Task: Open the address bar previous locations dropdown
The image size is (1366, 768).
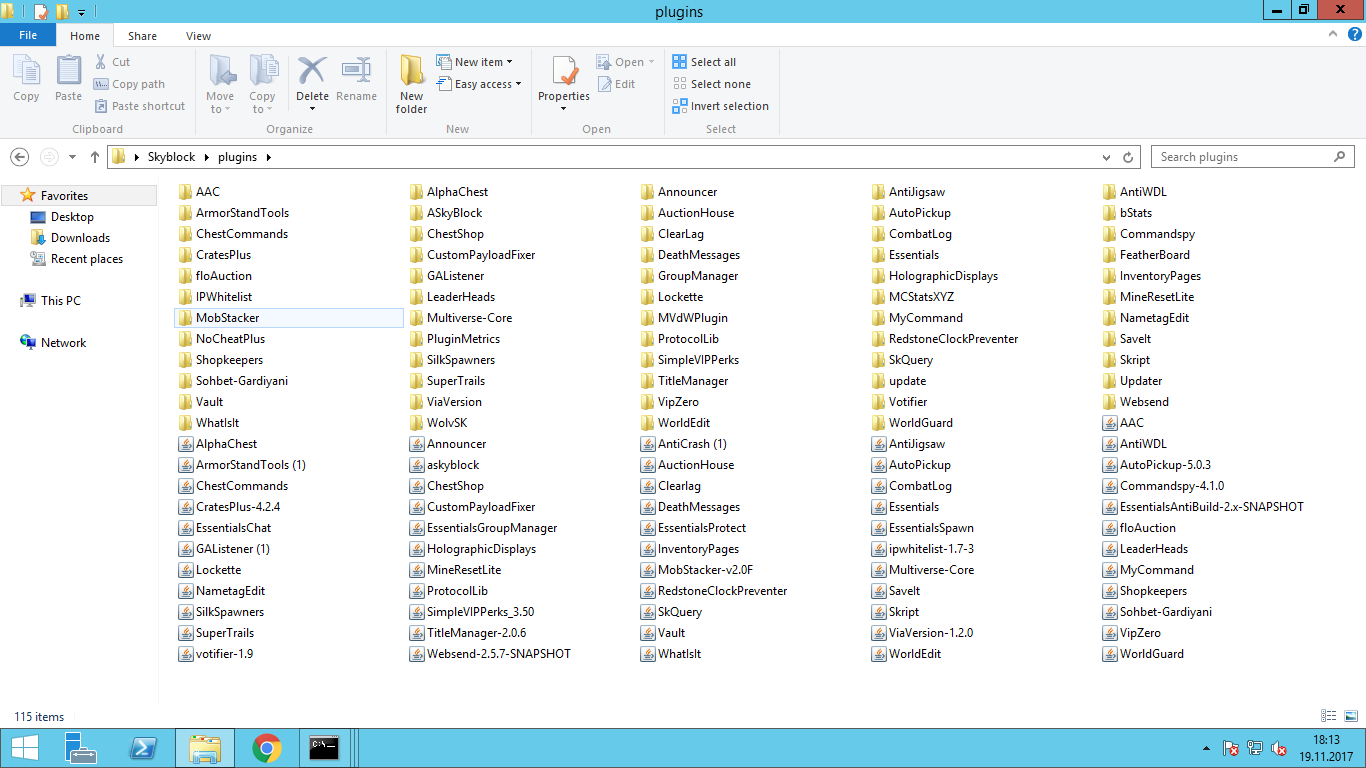Action: (x=1106, y=157)
